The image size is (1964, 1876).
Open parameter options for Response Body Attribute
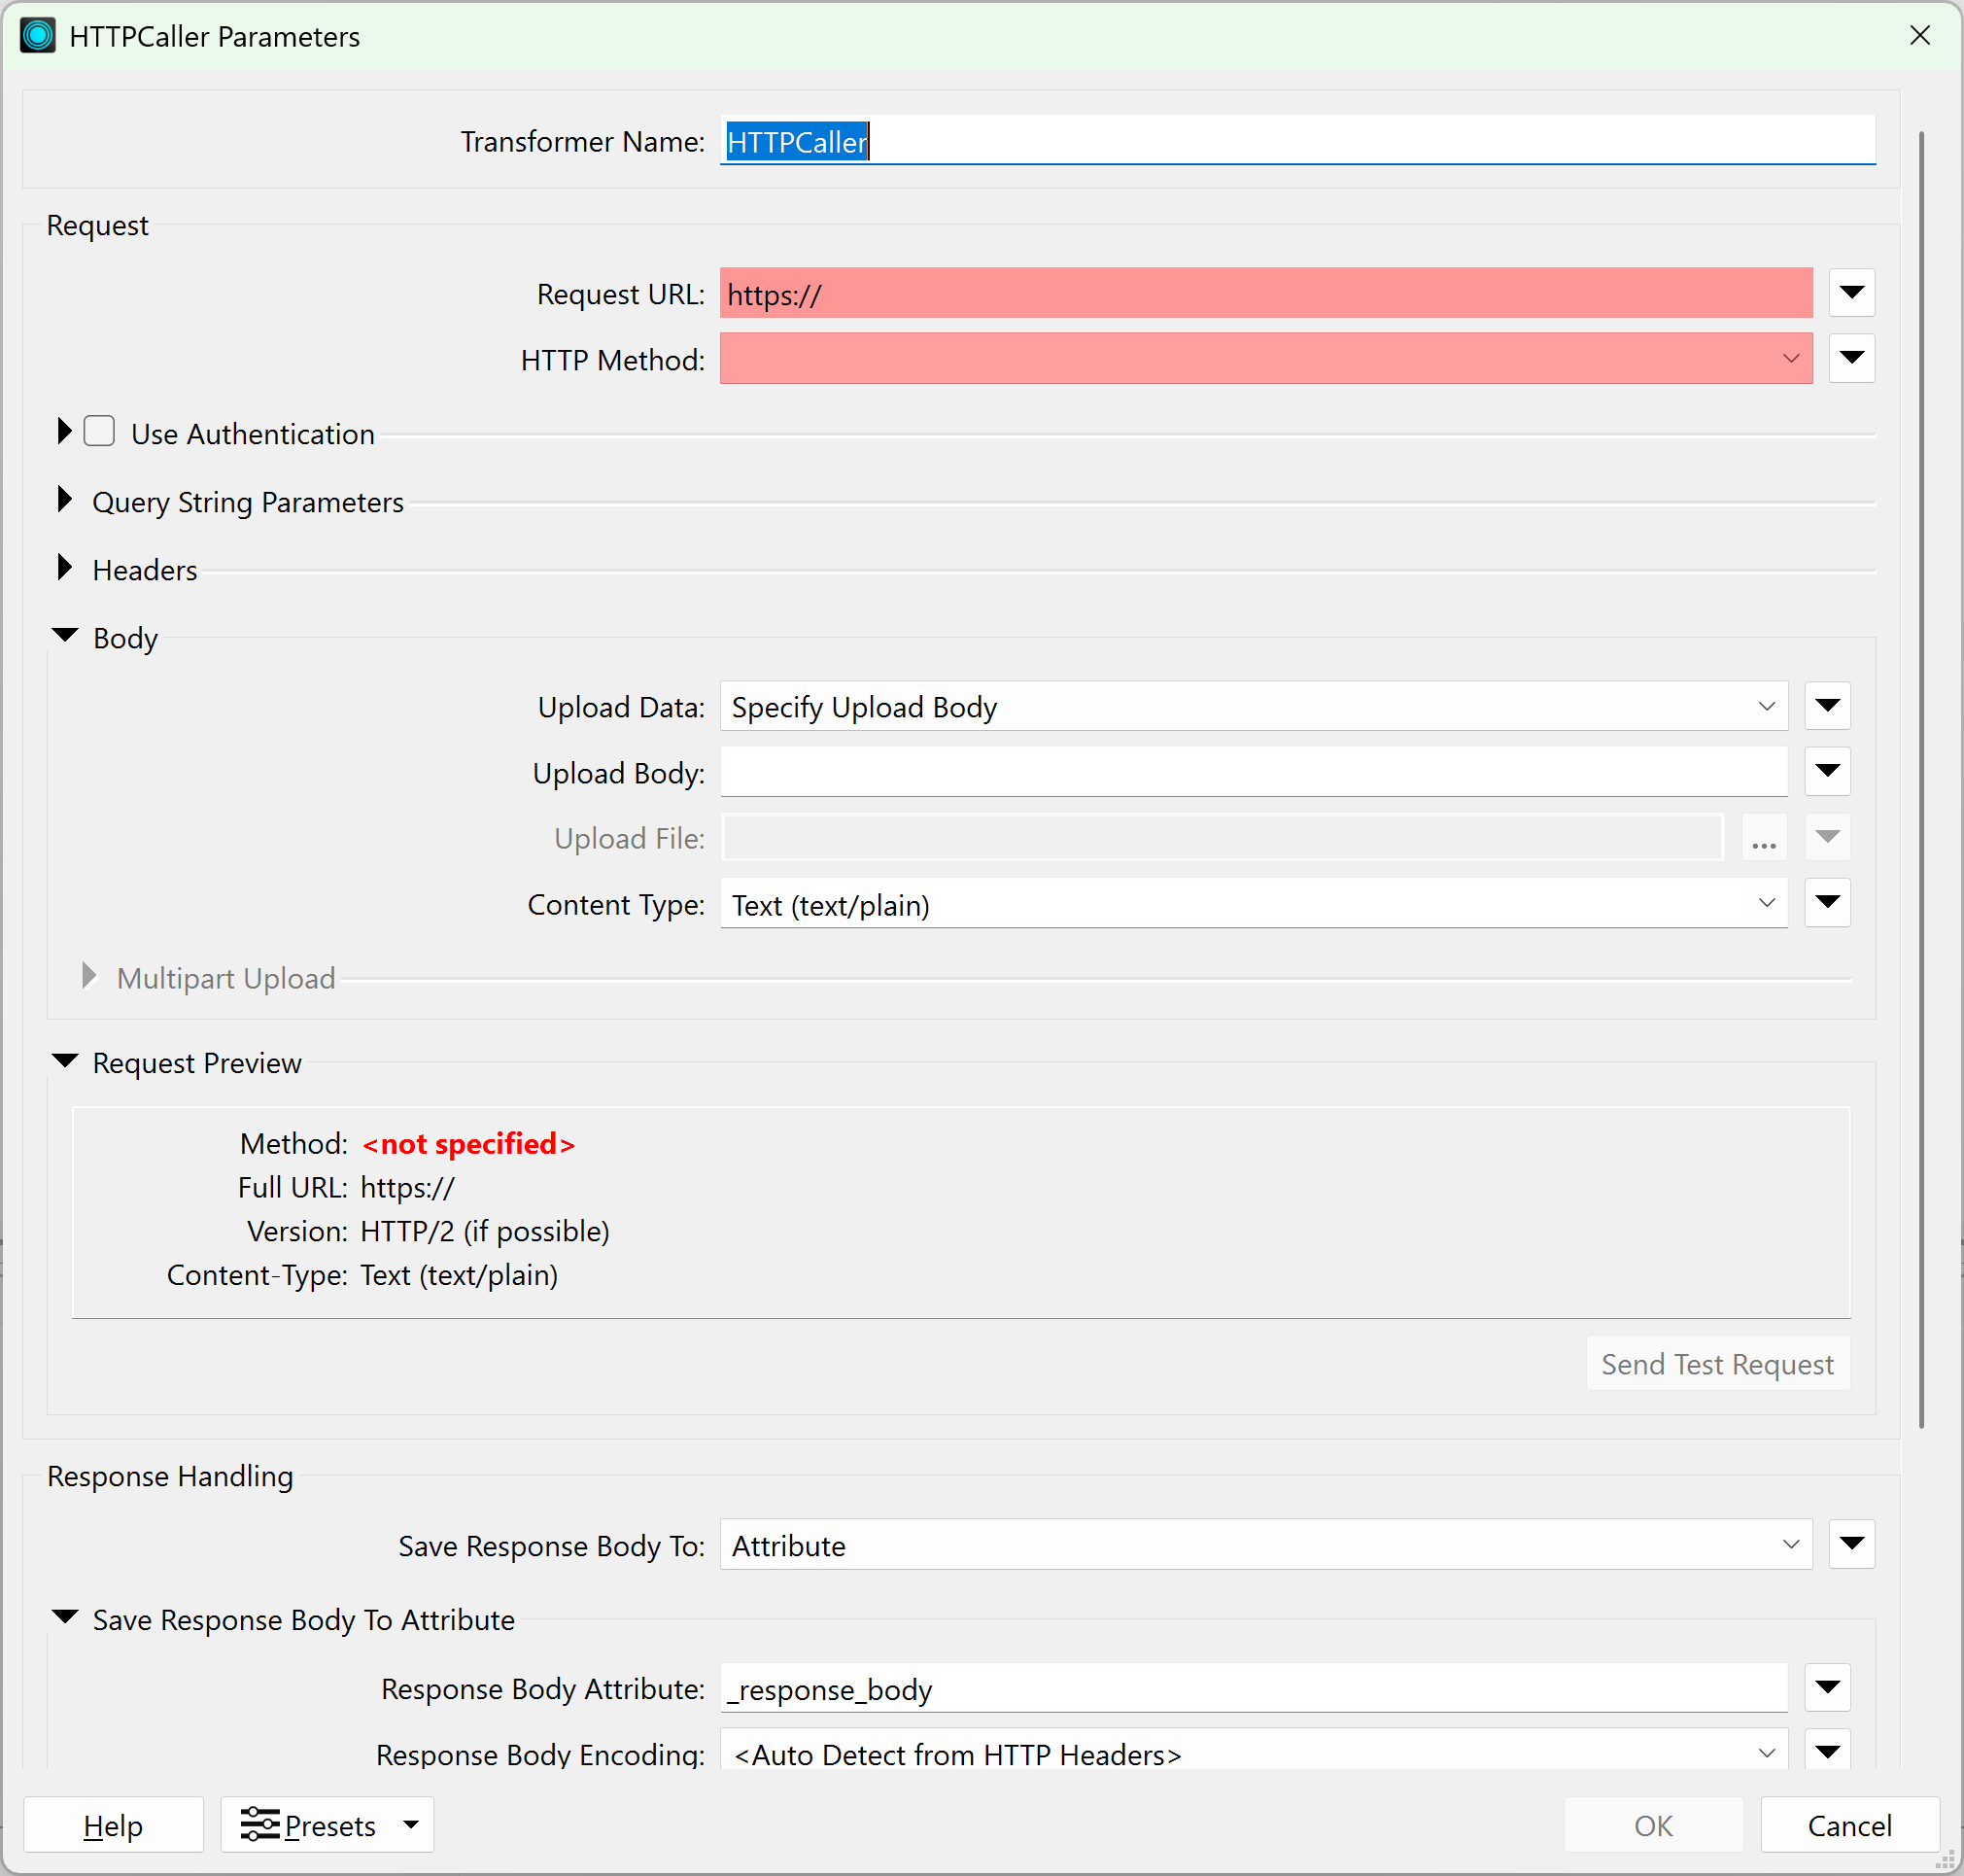coord(1827,1688)
